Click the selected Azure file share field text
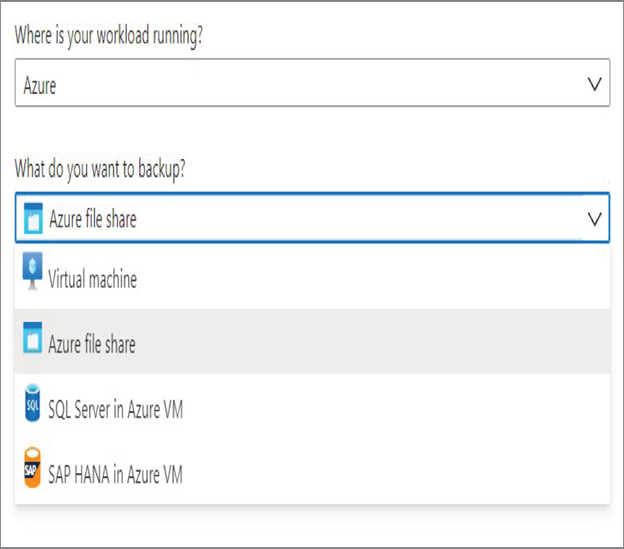This screenshot has width=624, height=549. [x=93, y=219]
